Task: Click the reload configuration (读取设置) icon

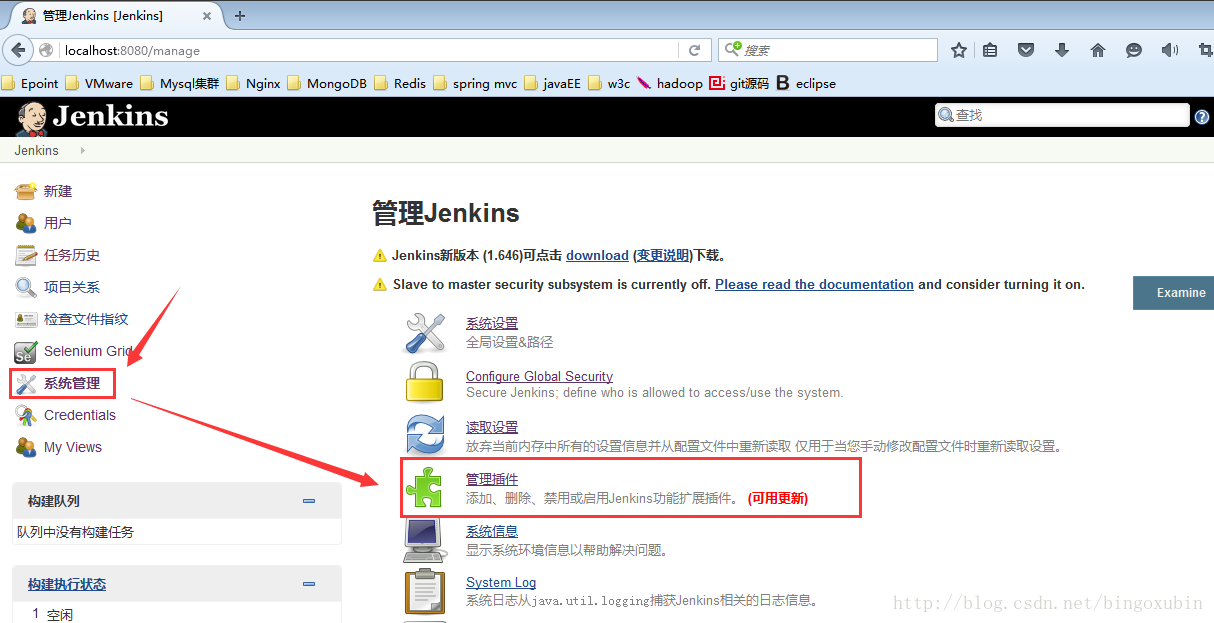Action: 425,436
